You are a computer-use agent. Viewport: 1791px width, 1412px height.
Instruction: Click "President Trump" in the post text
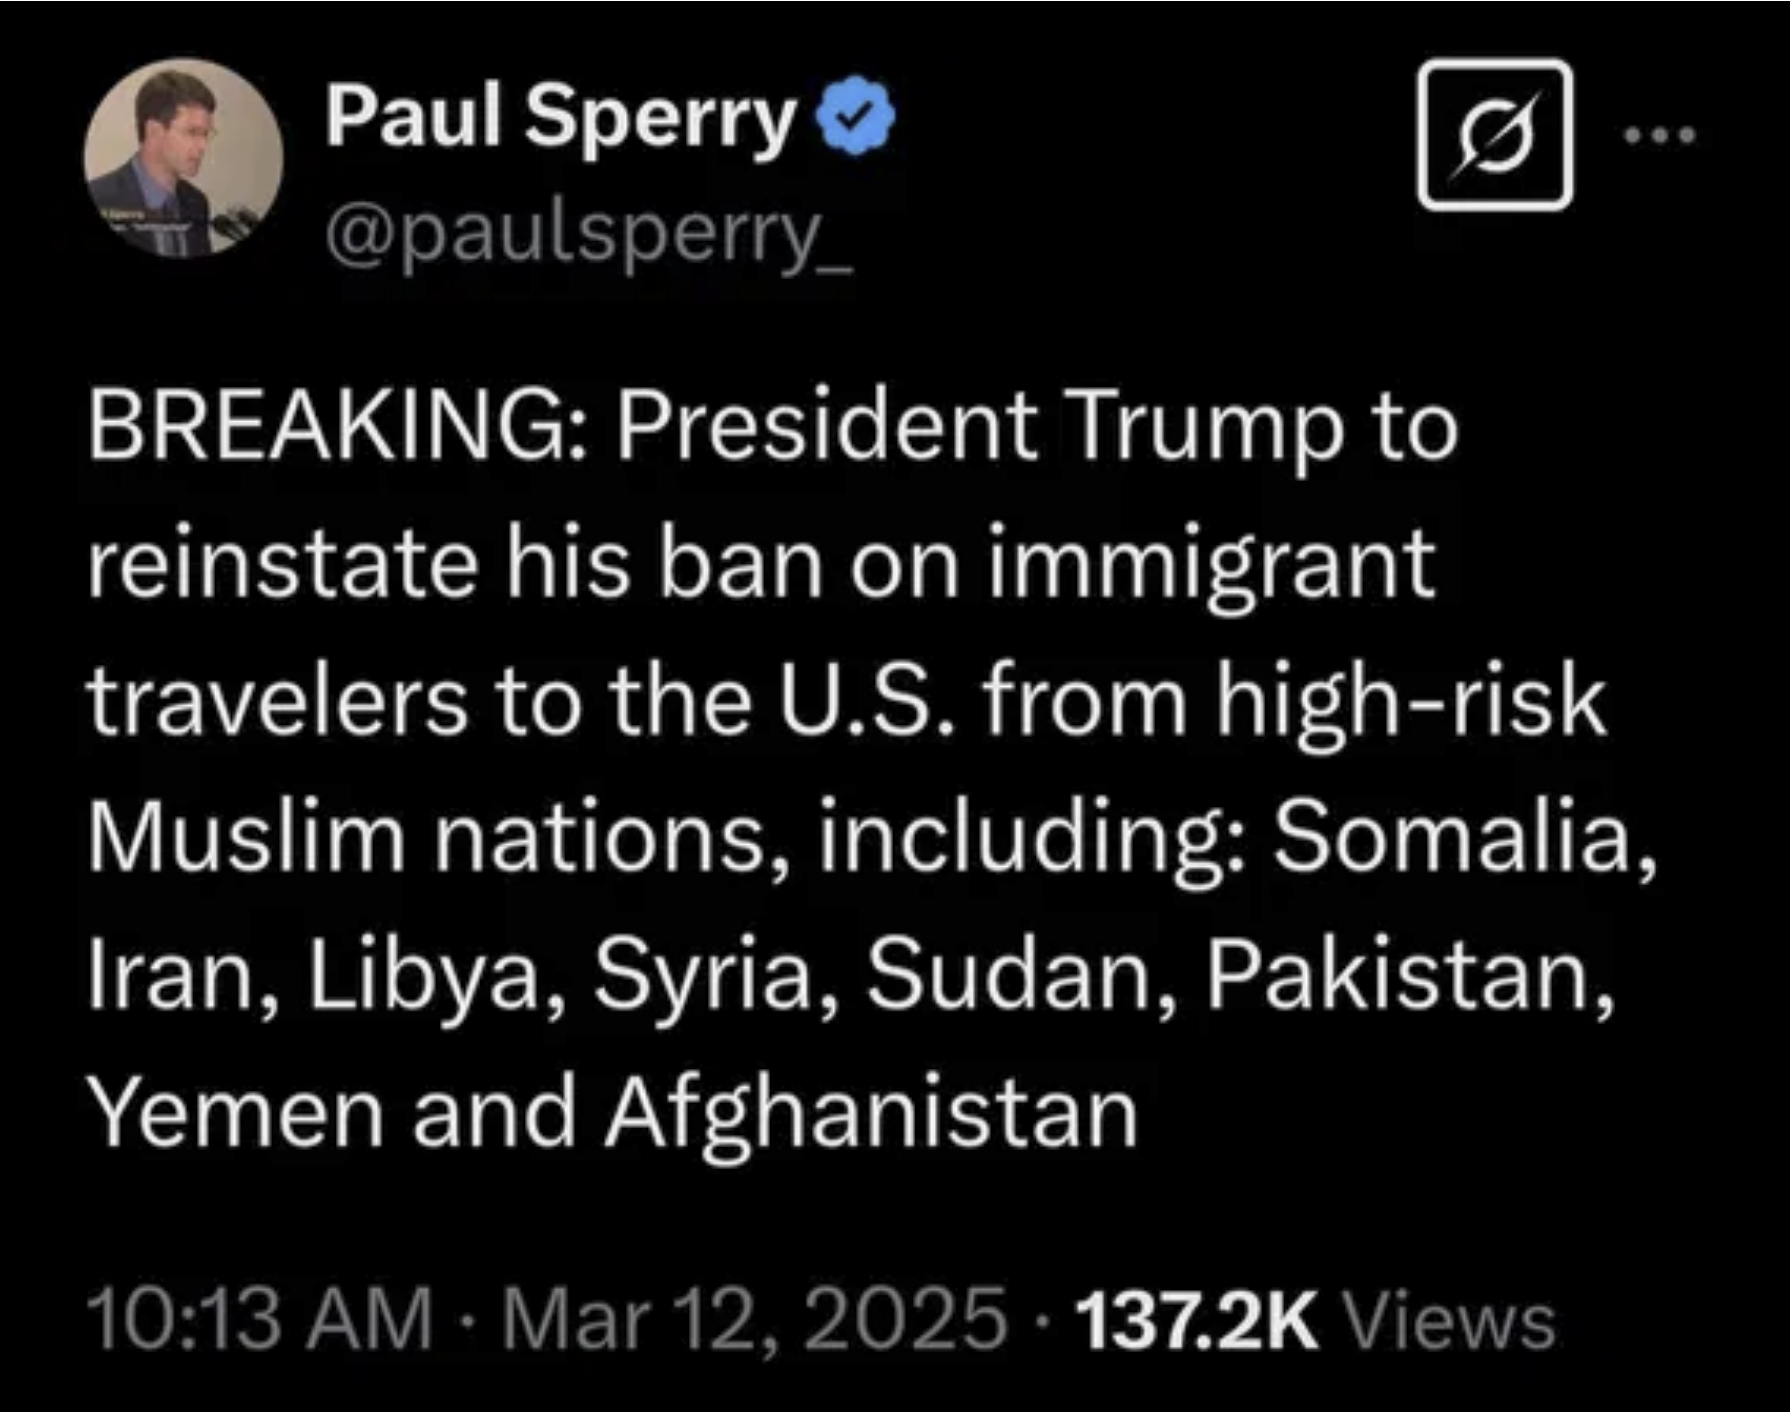click(x=978, y=428)
